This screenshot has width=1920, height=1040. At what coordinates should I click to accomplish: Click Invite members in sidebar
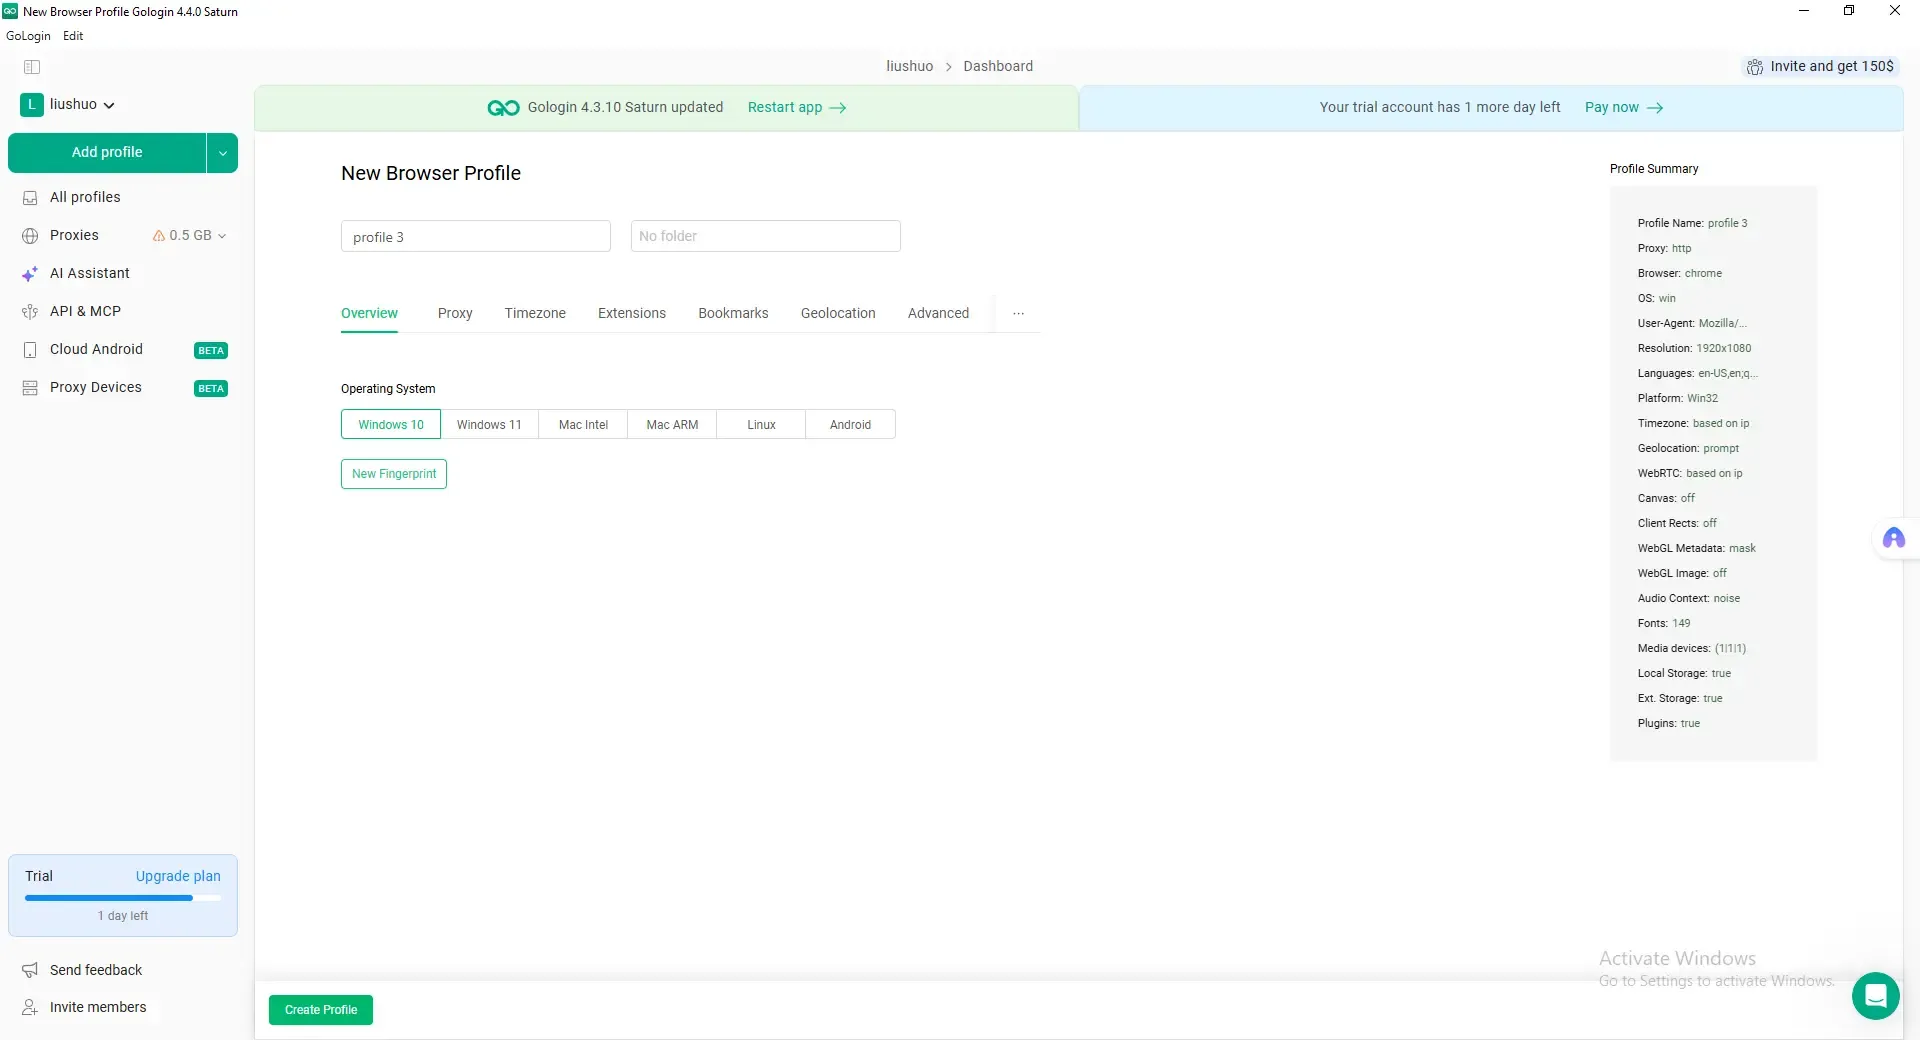[98, 1007]
